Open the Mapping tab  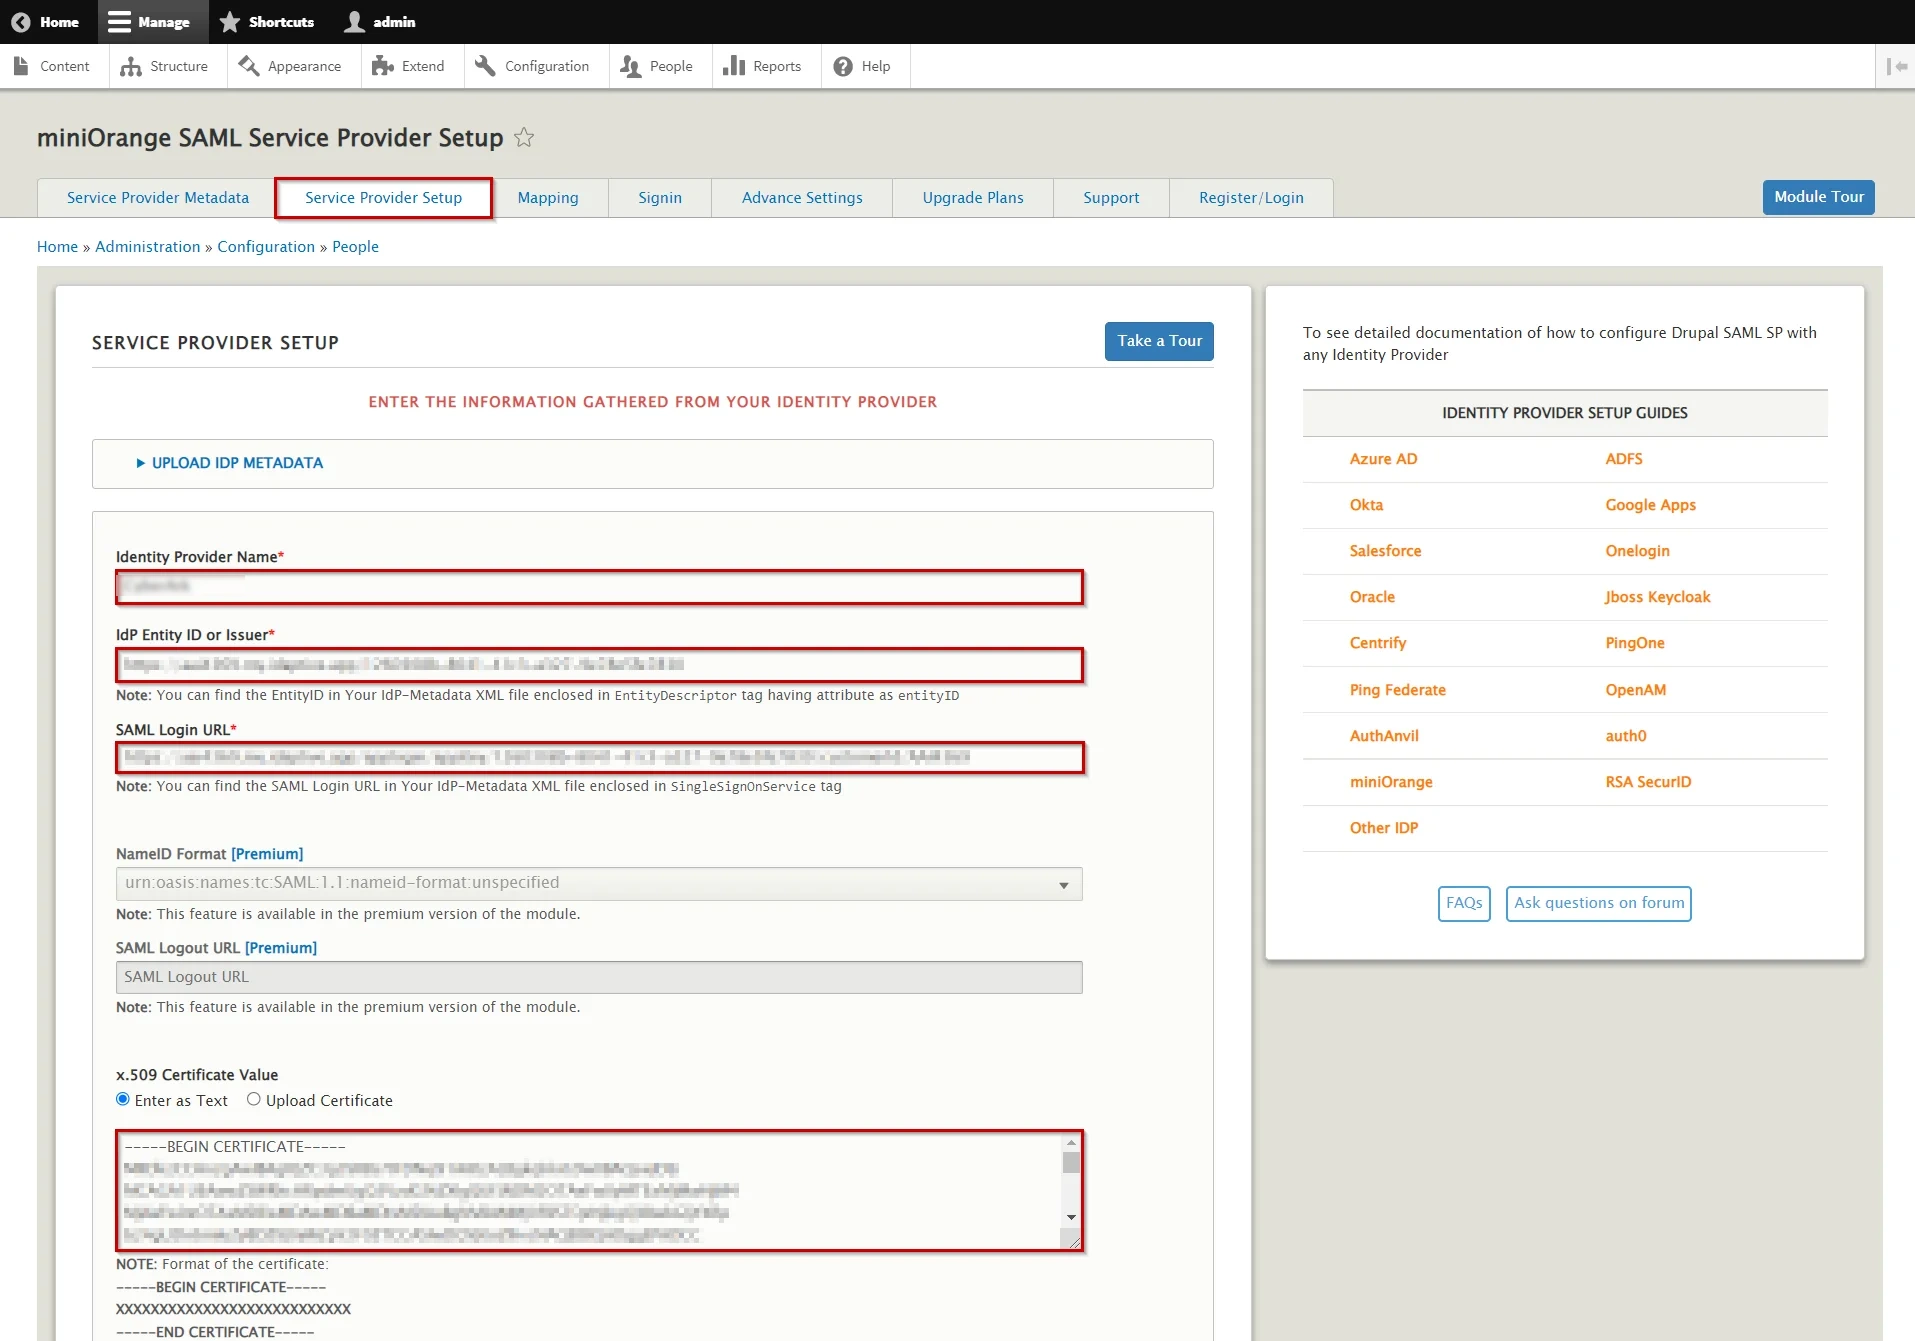click(548, 198)
